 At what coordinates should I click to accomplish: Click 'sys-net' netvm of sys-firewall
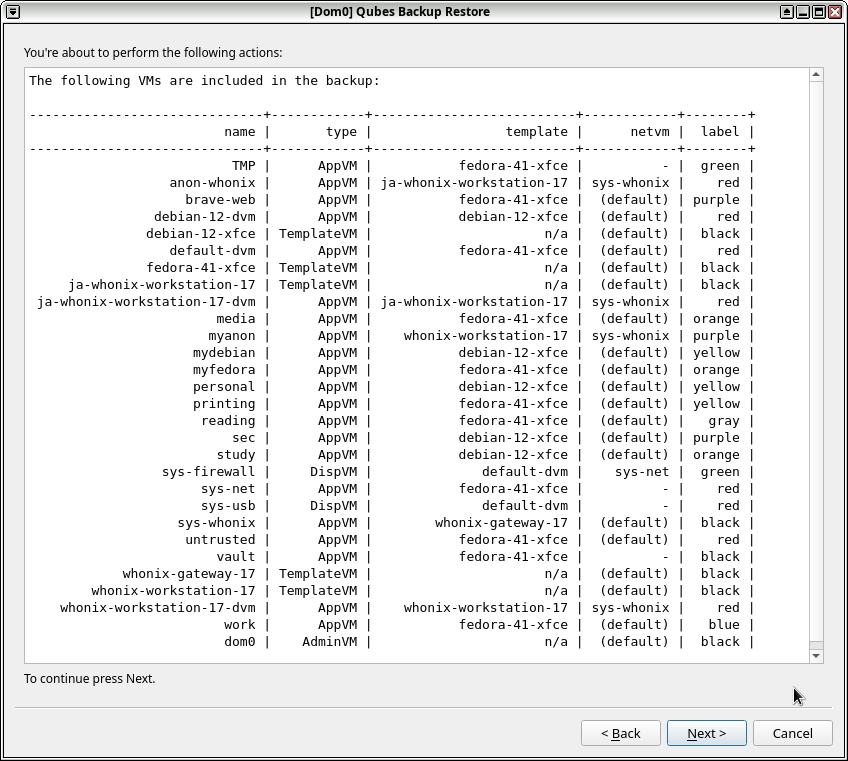click(x=642, y=472)
